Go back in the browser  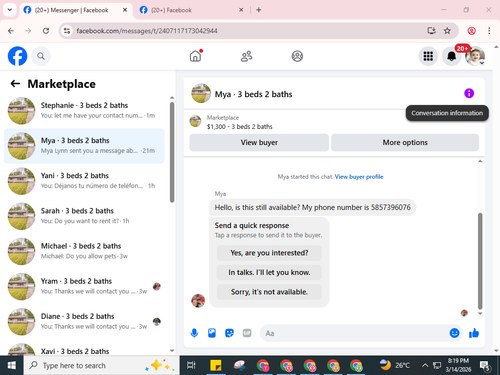[11, 31]
